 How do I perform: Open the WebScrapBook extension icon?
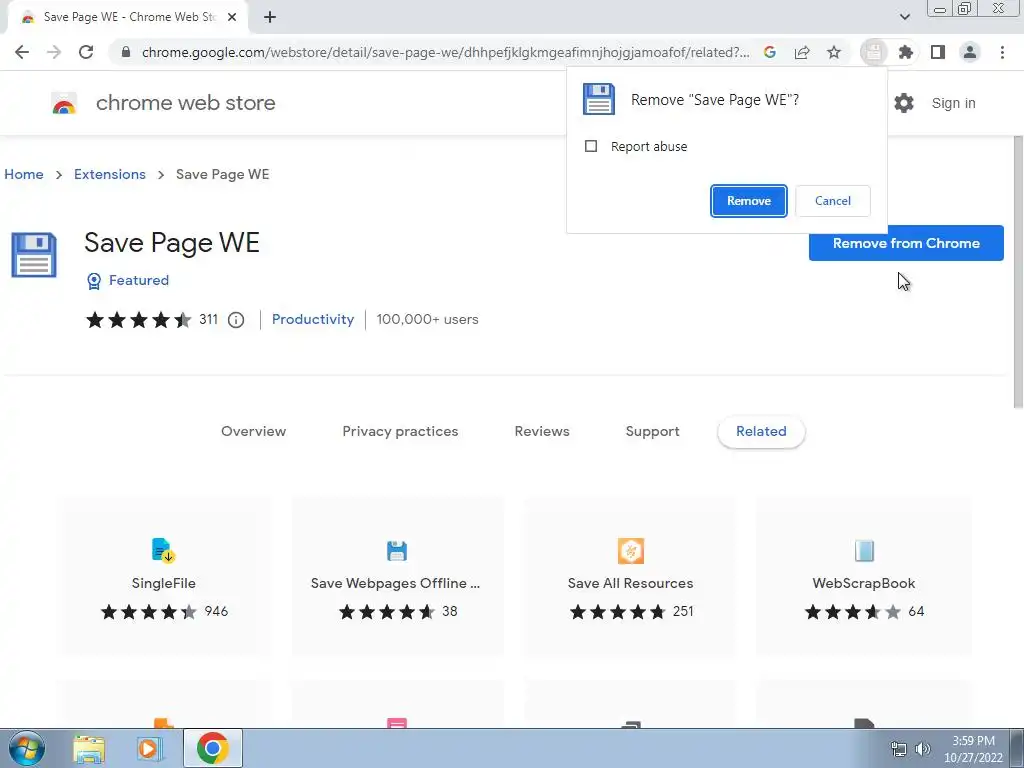864,551
